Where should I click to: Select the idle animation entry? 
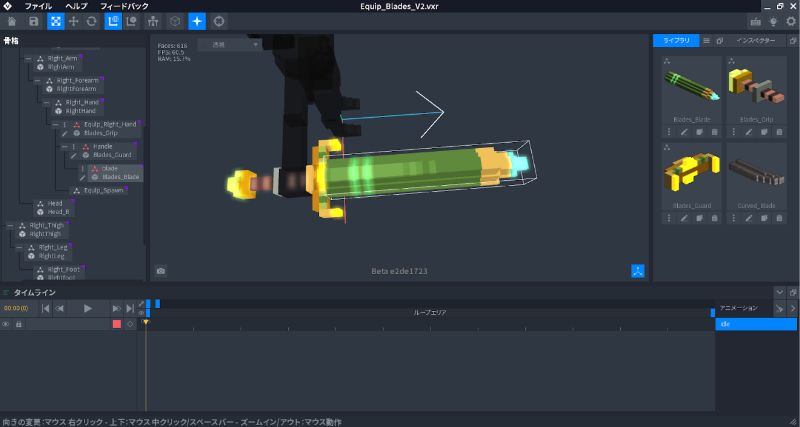(x=756, y=324)
